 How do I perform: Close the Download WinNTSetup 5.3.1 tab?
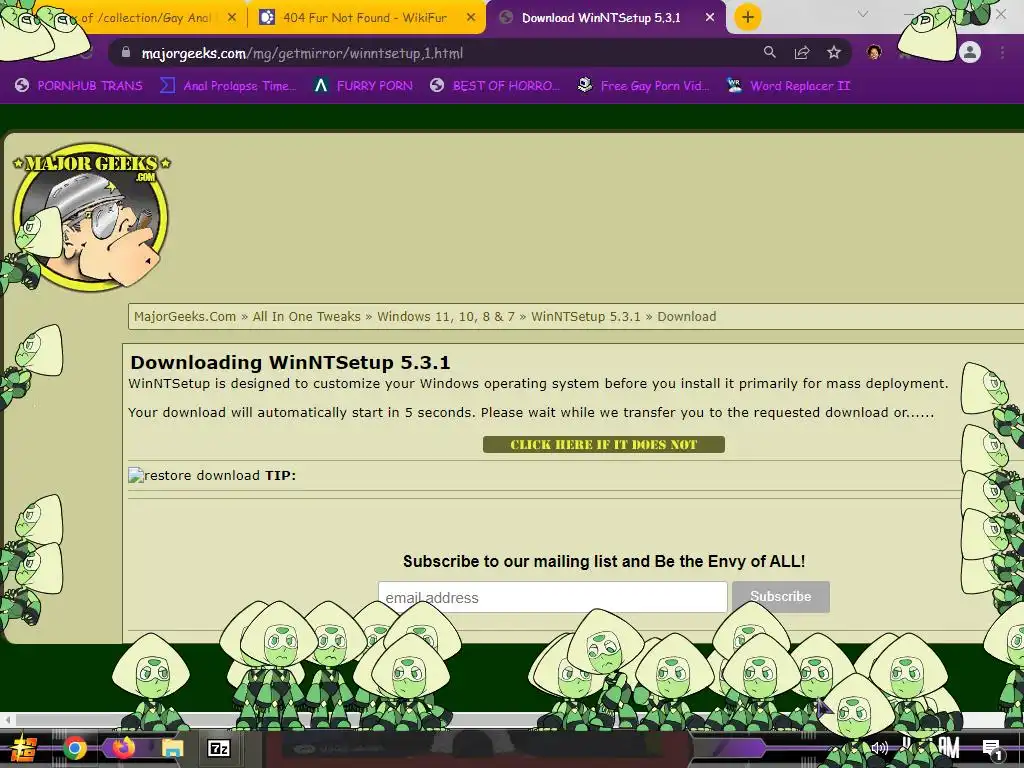tap(710, 18)
